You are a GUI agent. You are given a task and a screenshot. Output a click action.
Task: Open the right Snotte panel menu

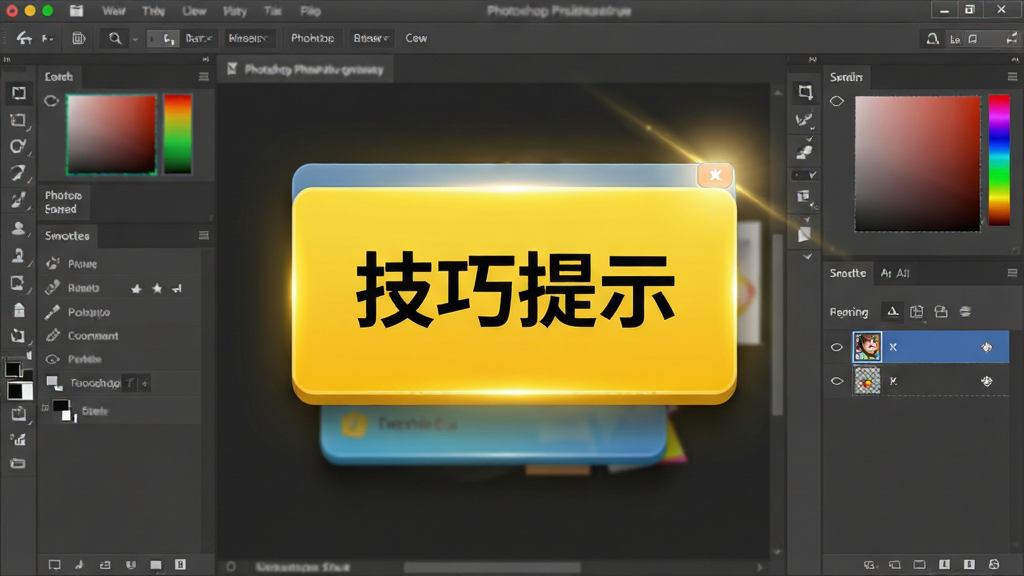pyautogui.click(x=1012, y=273)
